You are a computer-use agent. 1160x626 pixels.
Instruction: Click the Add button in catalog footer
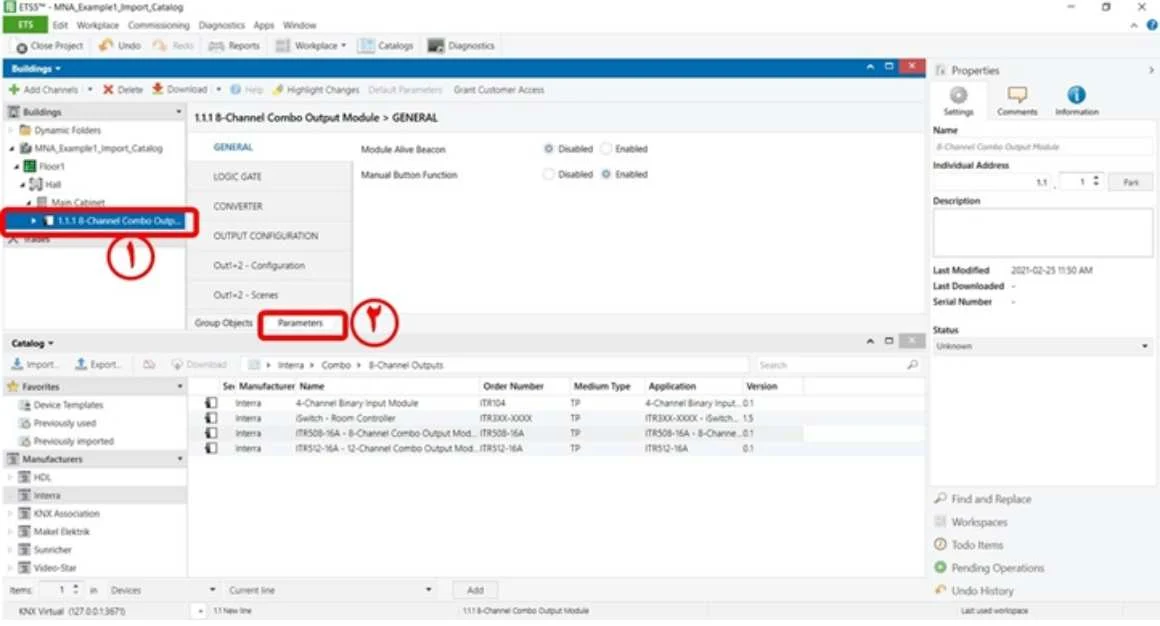click(475, 590)
